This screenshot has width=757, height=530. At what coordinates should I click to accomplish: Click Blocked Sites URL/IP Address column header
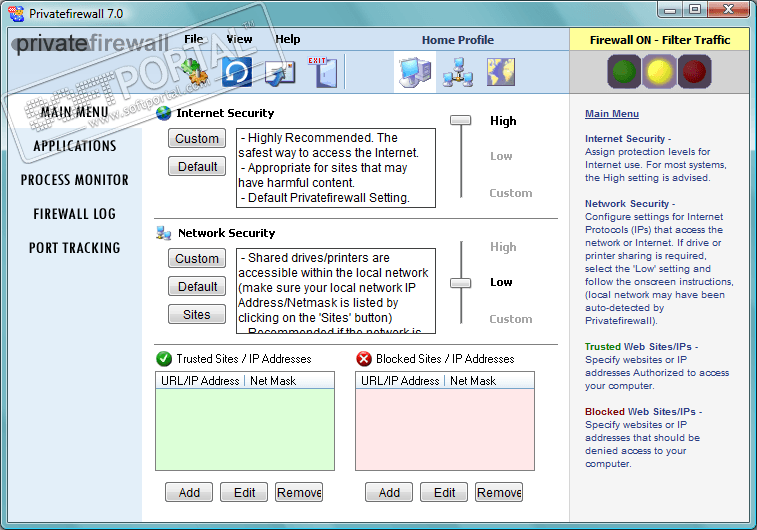[x=400, y=381]
